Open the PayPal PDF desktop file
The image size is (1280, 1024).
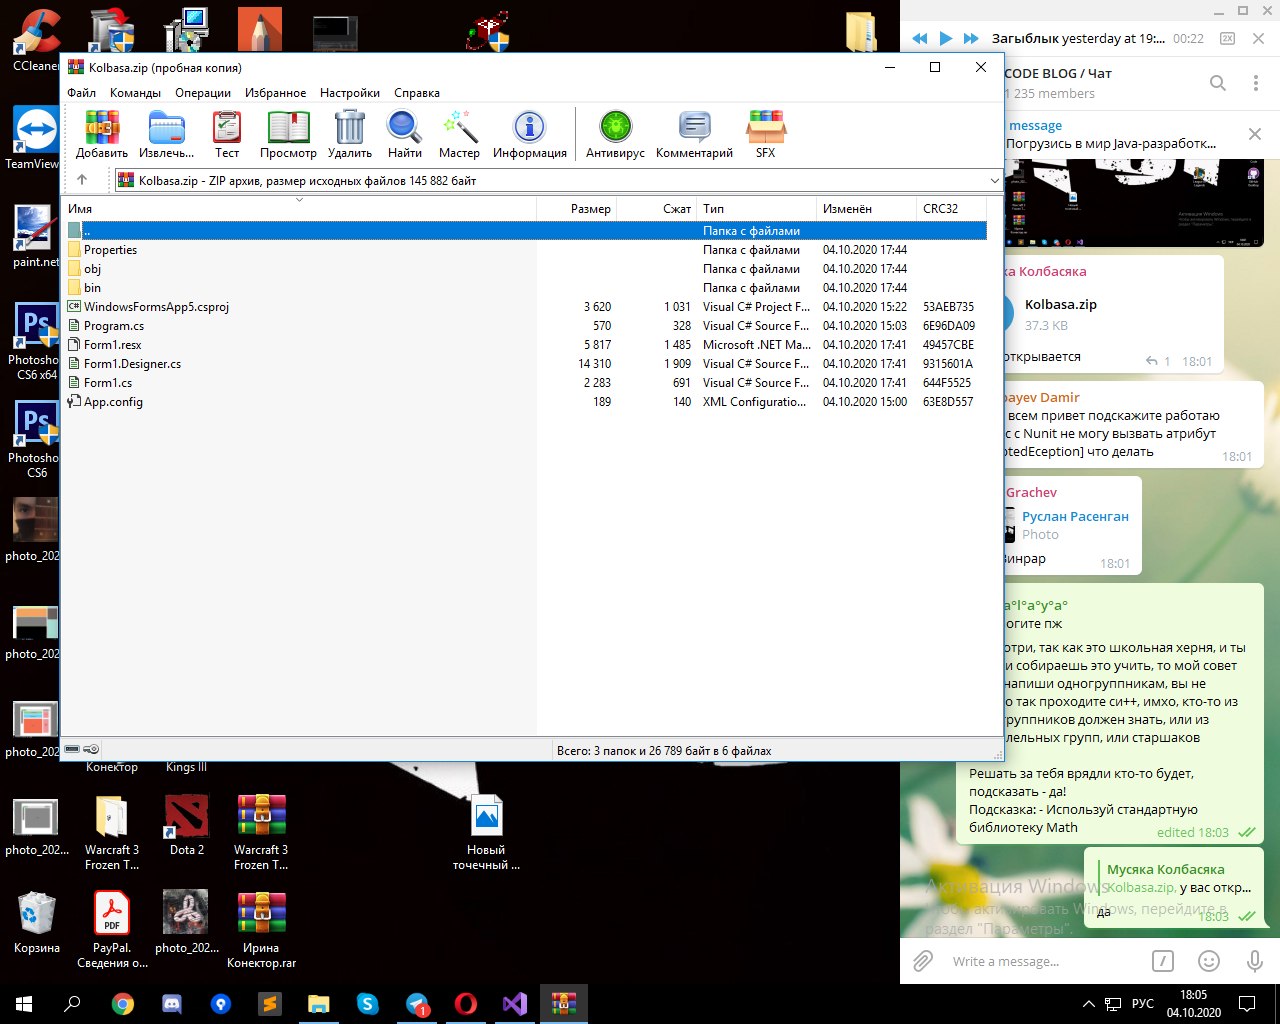pyautogui.click(x=112, y=930)
